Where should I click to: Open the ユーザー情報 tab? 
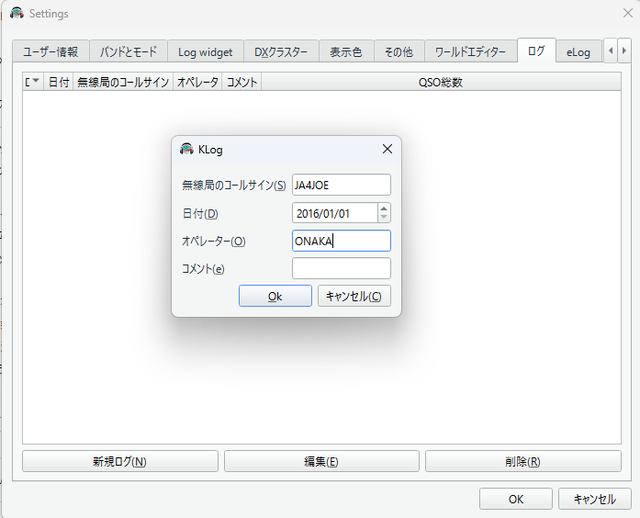(51, 51)
